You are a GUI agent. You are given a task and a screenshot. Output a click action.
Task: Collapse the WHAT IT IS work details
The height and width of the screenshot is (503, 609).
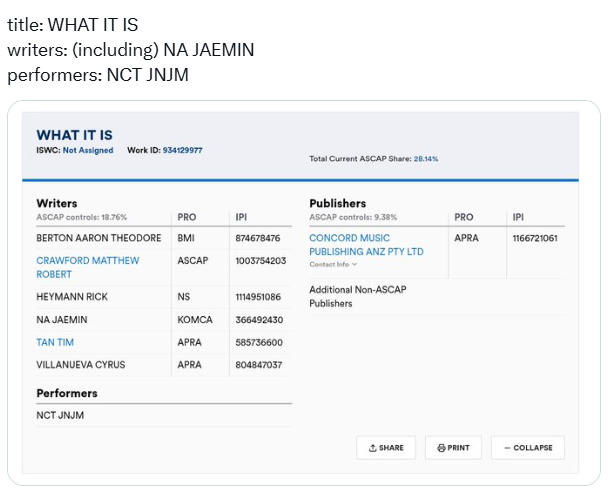[x=528, y=448]
